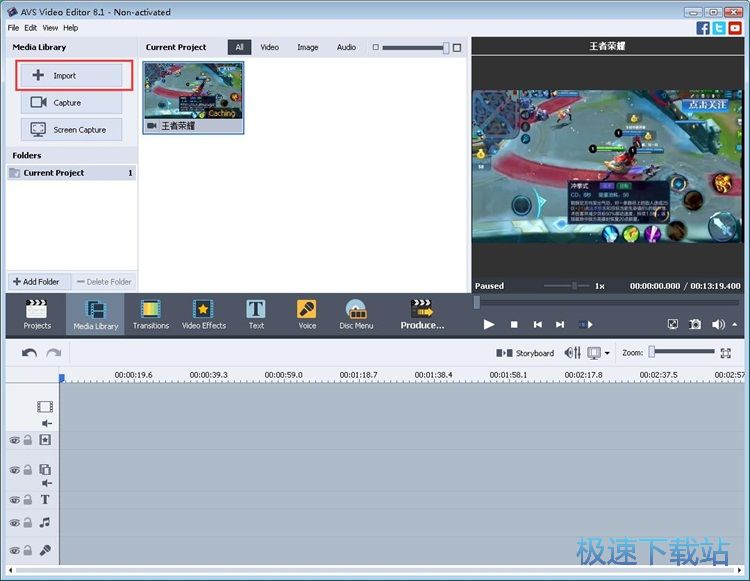Open the View menu
750x581 pixels.
pyautogui.click(x=50, y=28)
